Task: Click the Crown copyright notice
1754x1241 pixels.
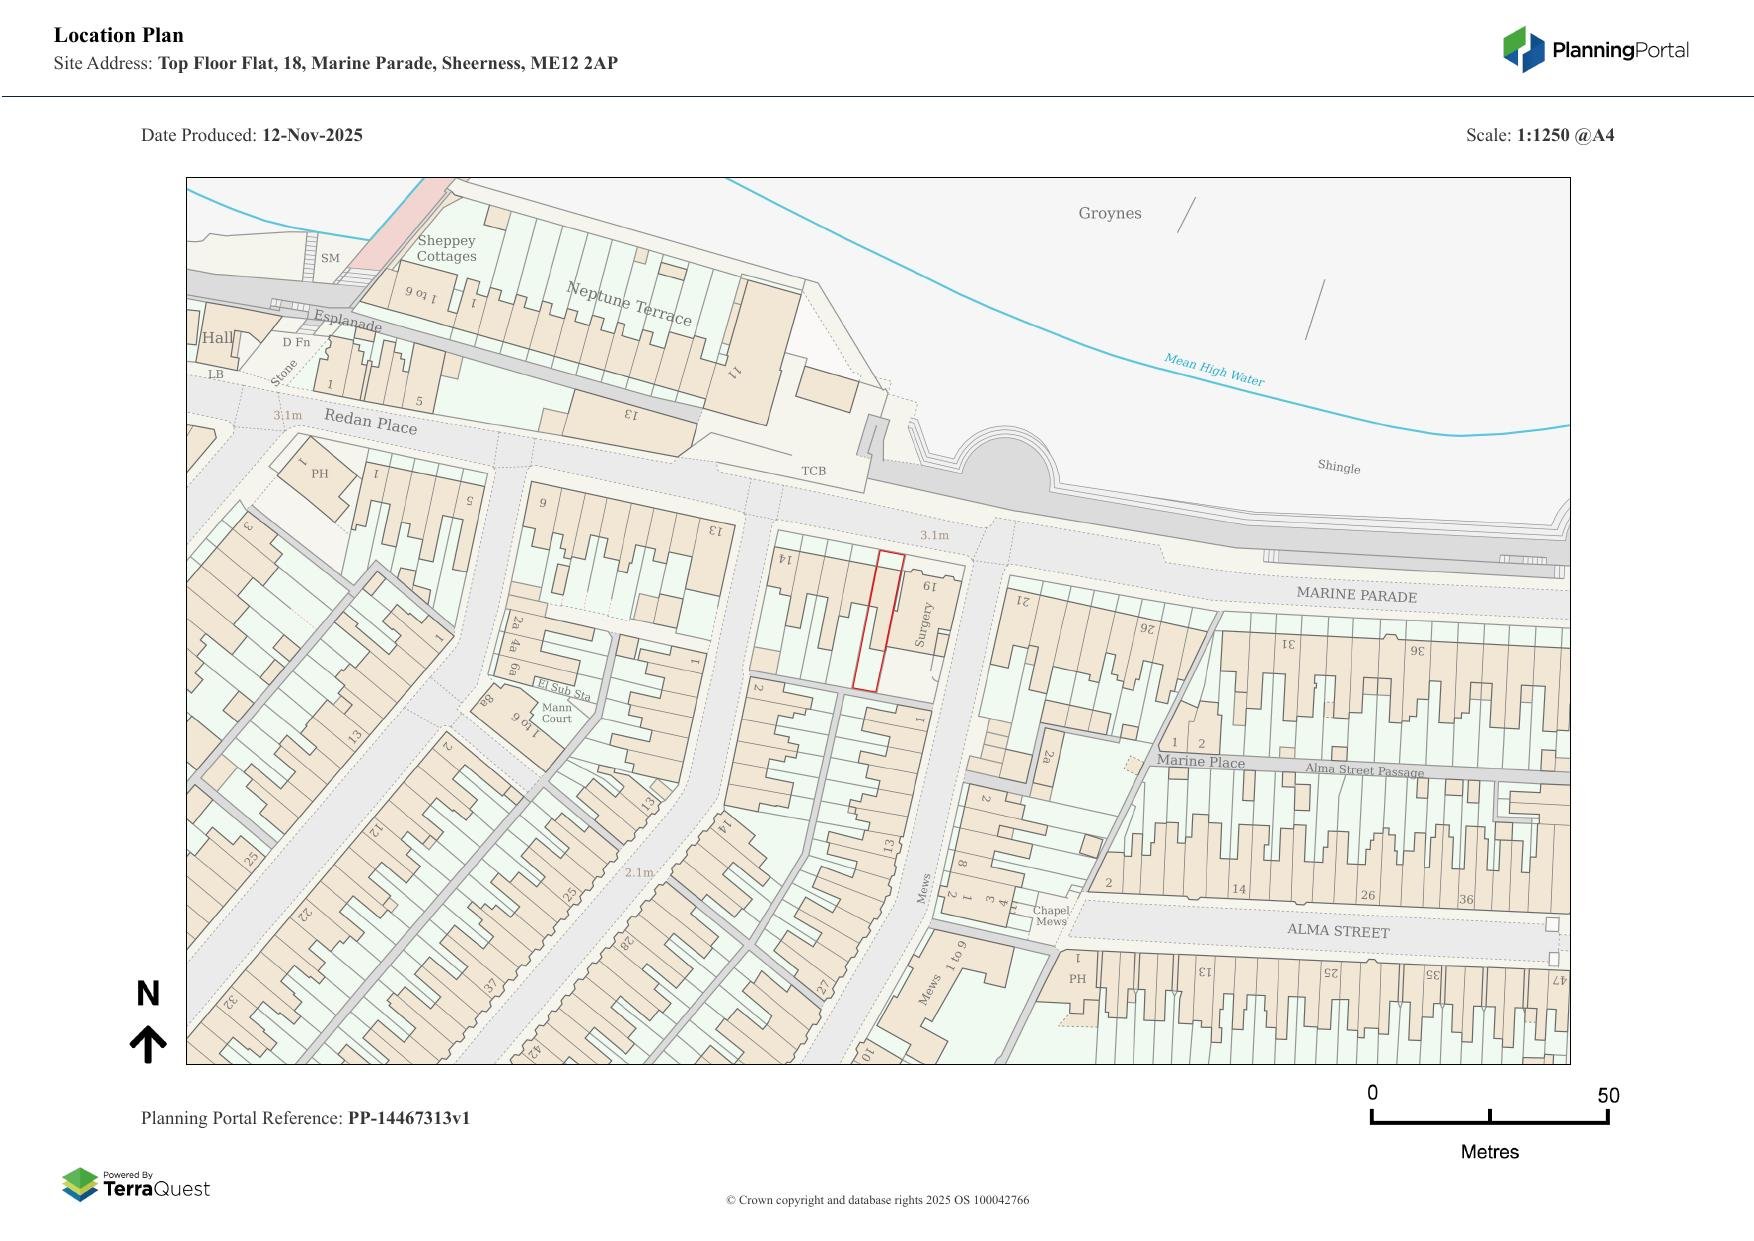Action: click(x=877, y=1200)
